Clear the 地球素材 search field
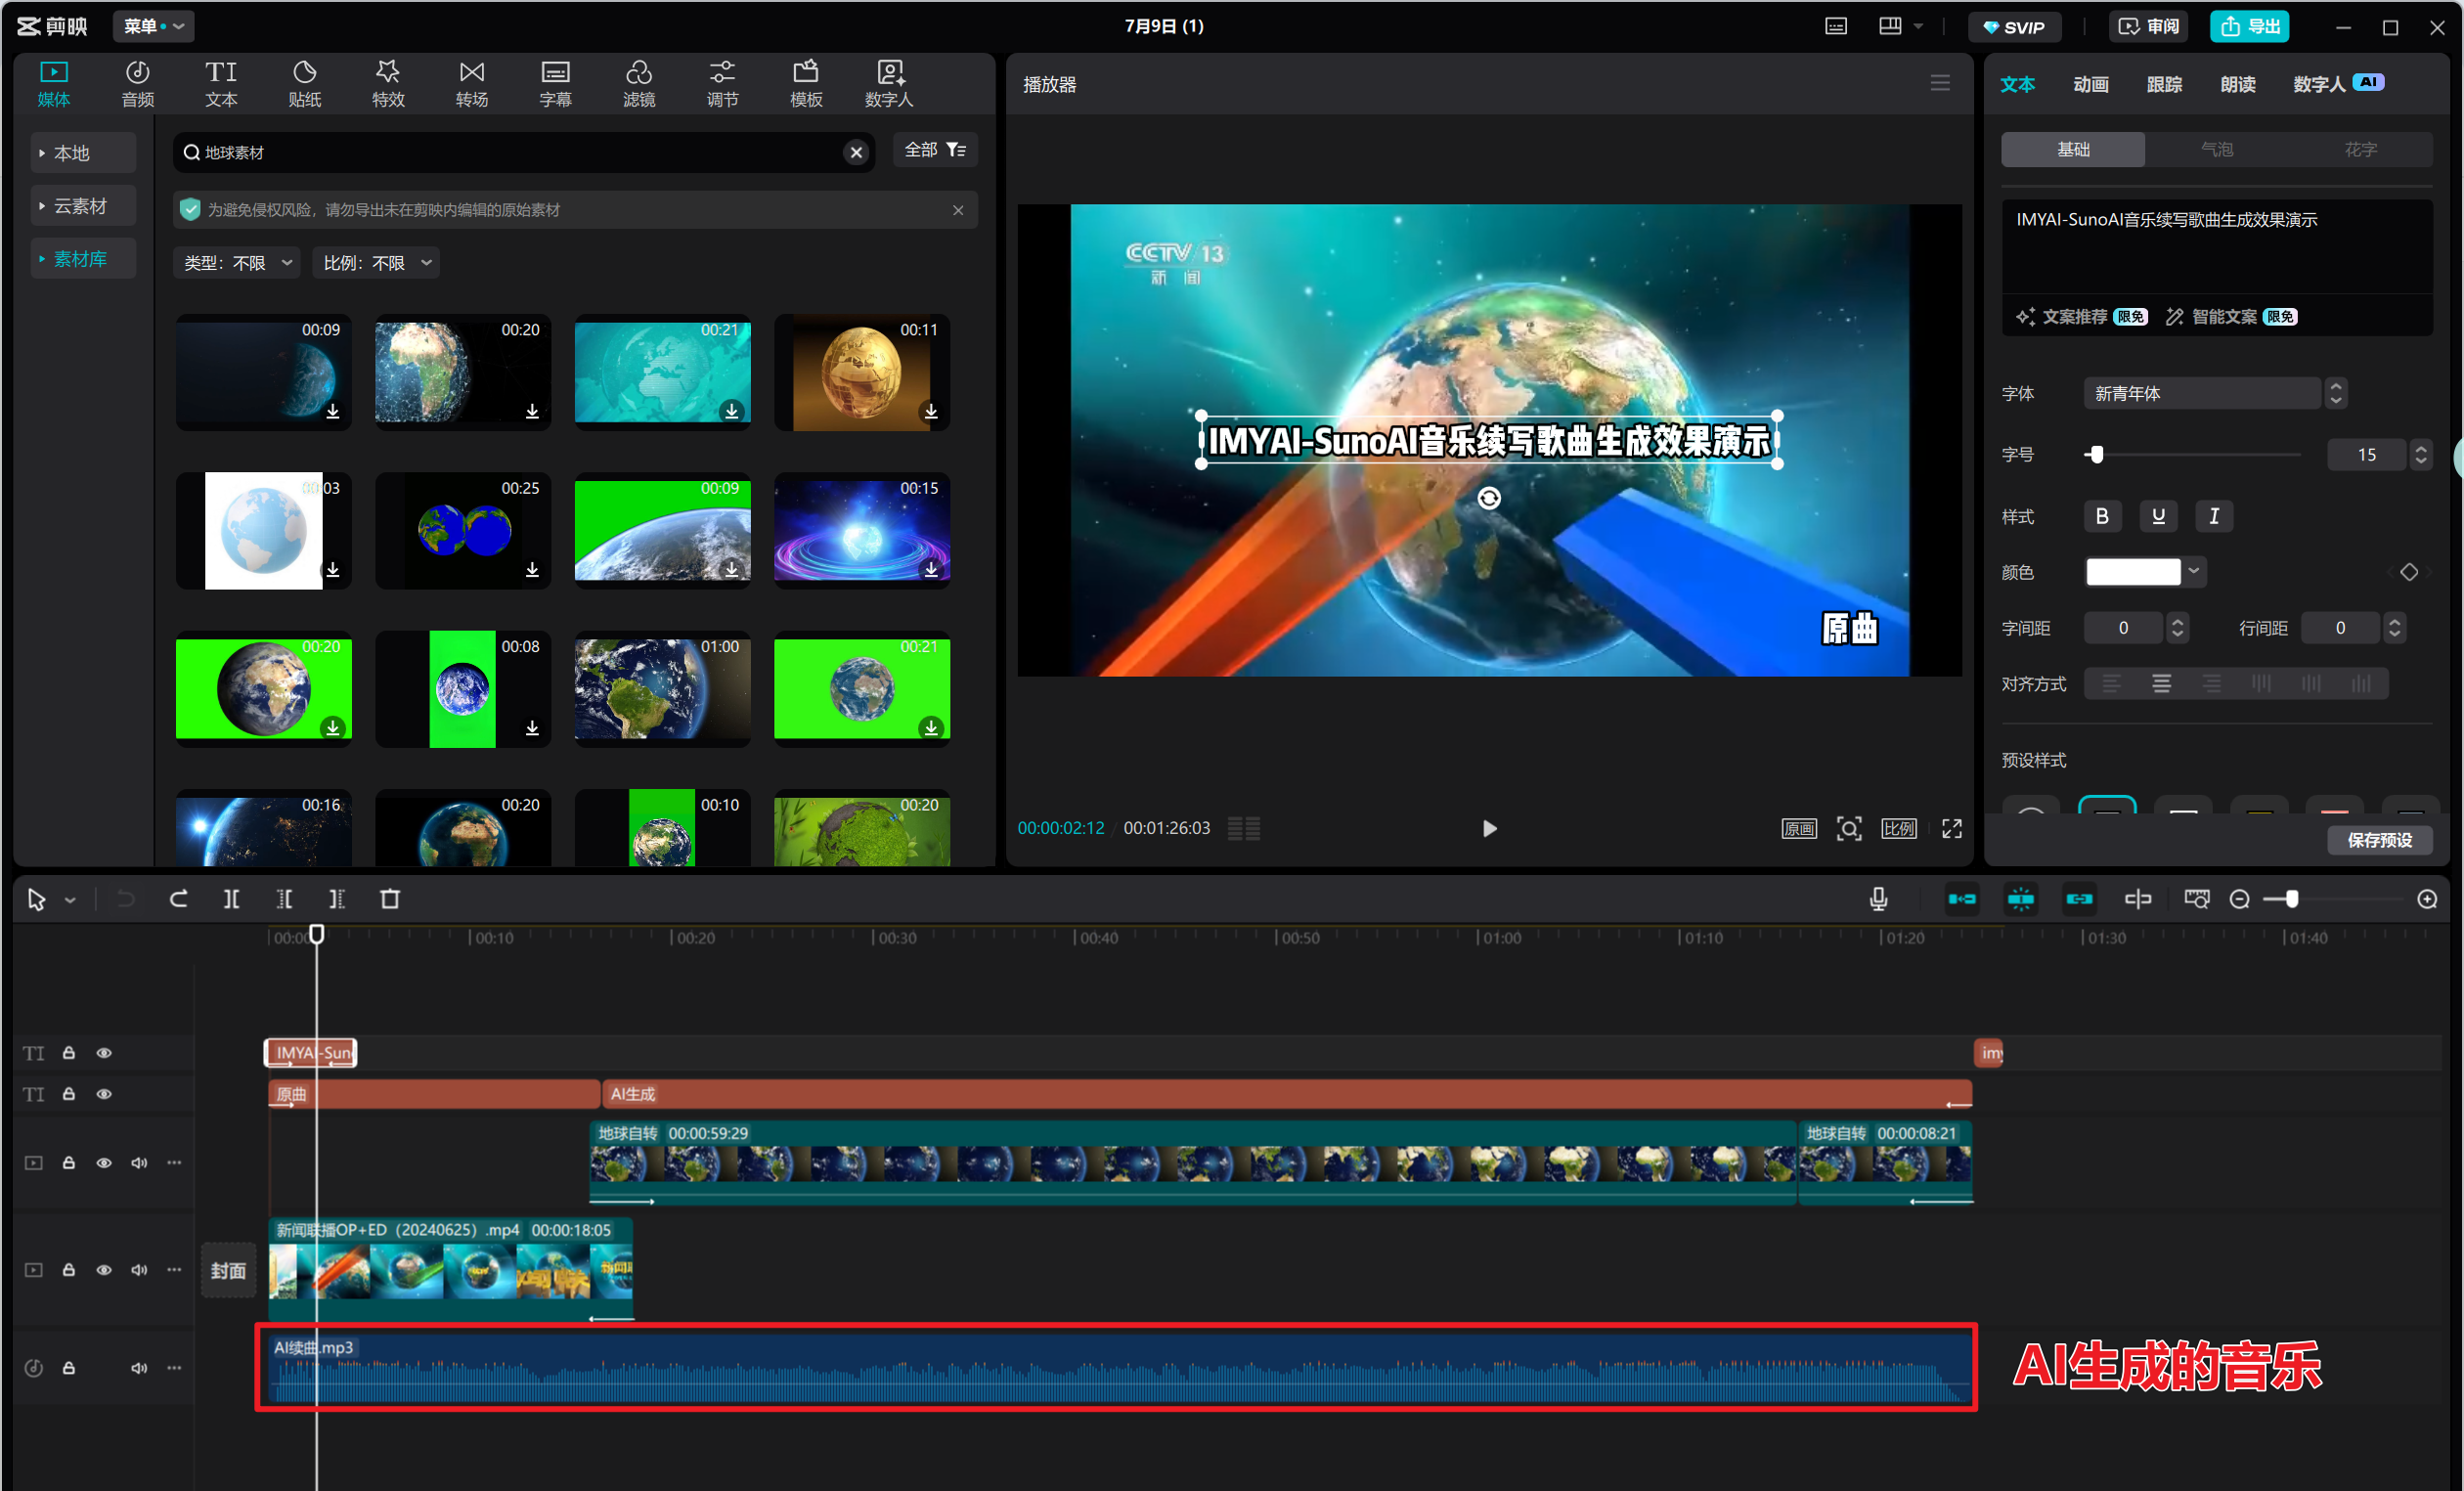This screenshot has height=1491, width=2464. [x=856, y=152]
